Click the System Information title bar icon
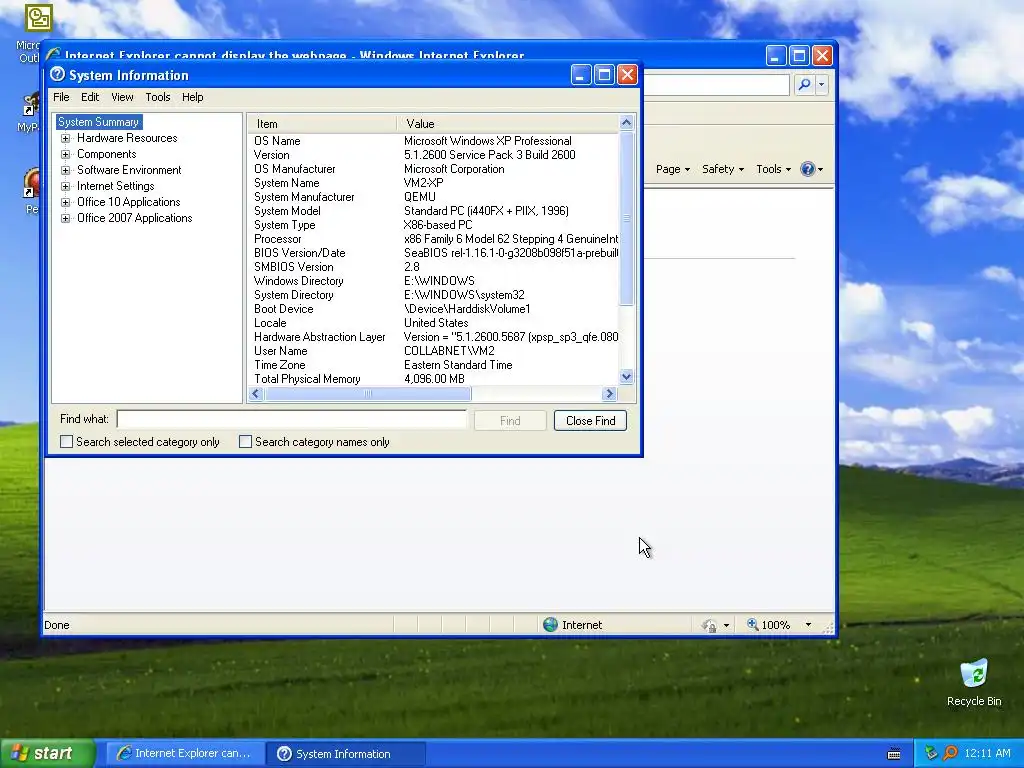The image size is (1024, 768). (57, 74)
